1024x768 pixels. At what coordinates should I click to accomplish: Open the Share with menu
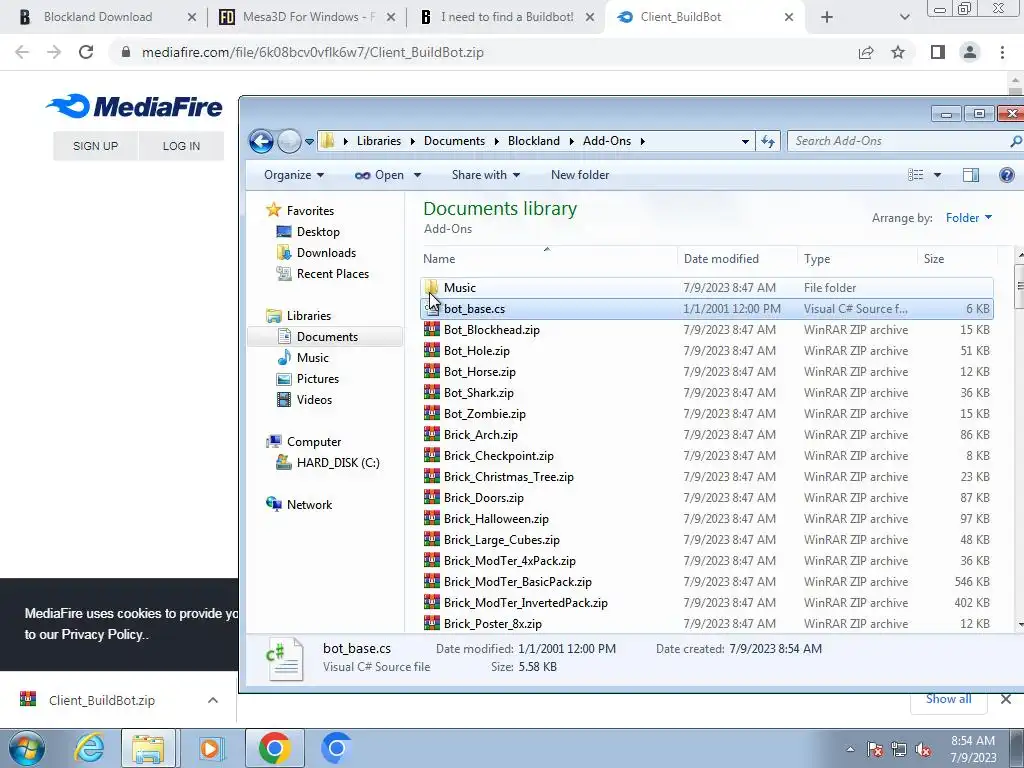(x=486, y=175)
